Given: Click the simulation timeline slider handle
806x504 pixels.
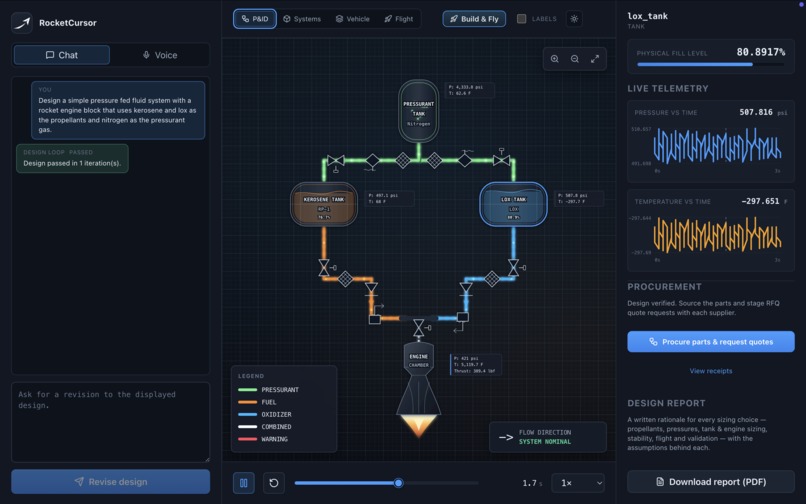Looking at the screenshot, I should click(398, 483).
